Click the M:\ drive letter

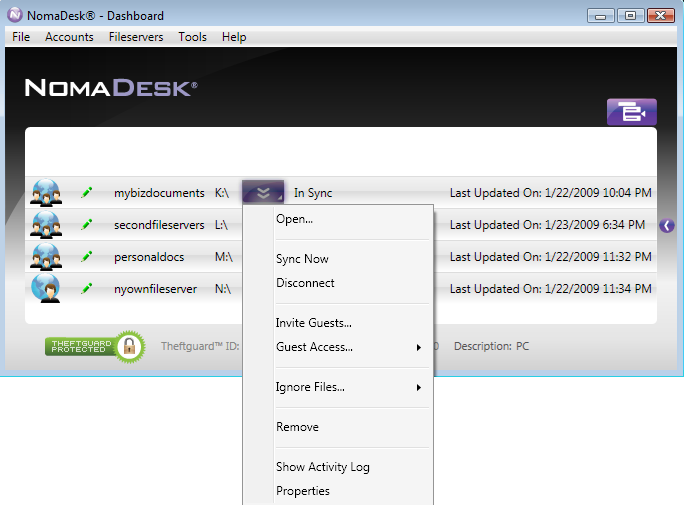224,257
